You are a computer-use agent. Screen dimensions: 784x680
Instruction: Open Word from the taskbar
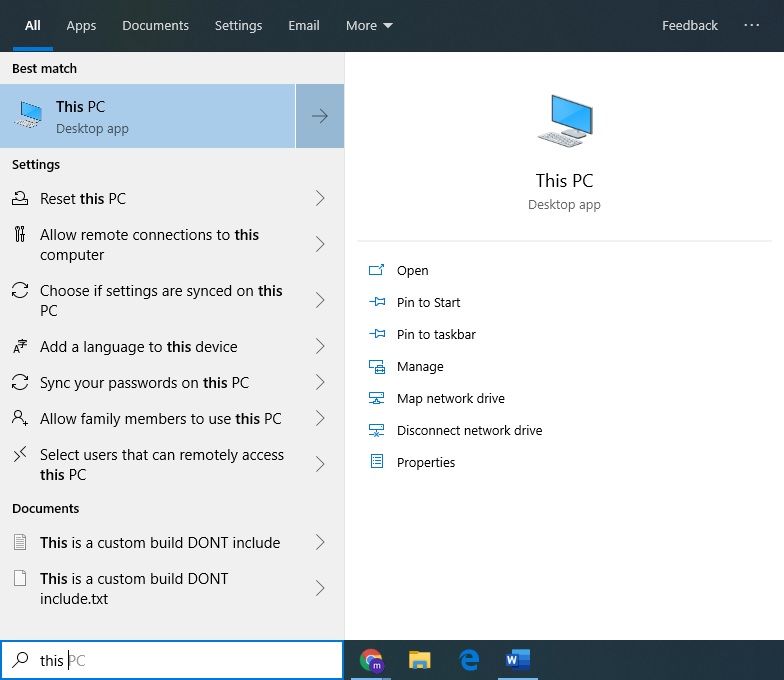pos(518,660)
